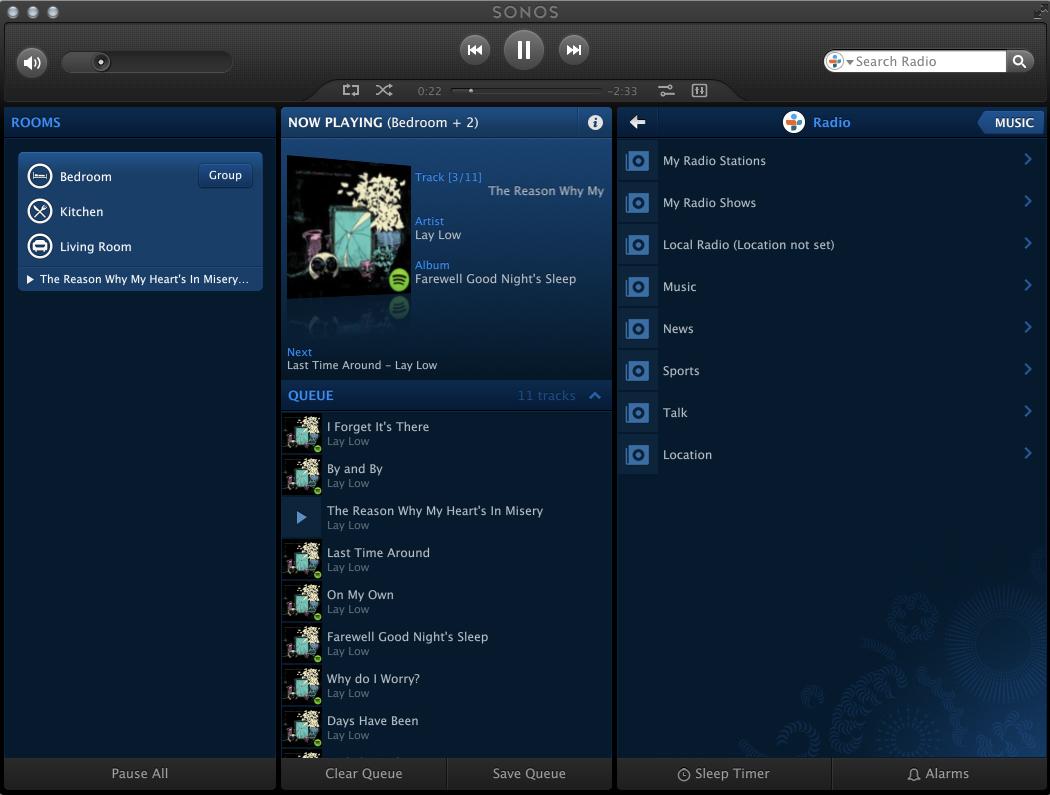Select the Bedroom room
1050x795 pixels.
pos(86,177)
